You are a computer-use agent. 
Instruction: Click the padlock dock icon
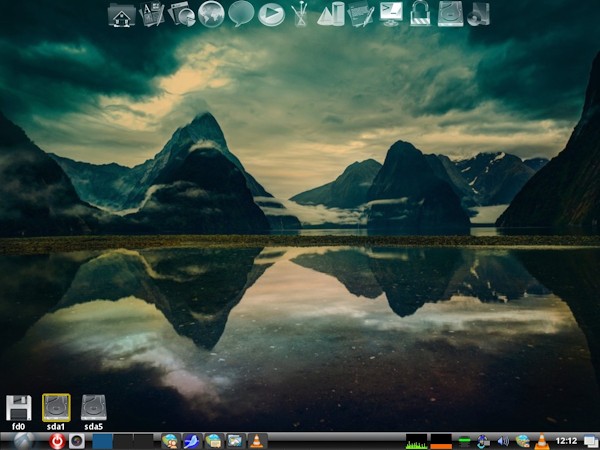(x=420, y=14)
